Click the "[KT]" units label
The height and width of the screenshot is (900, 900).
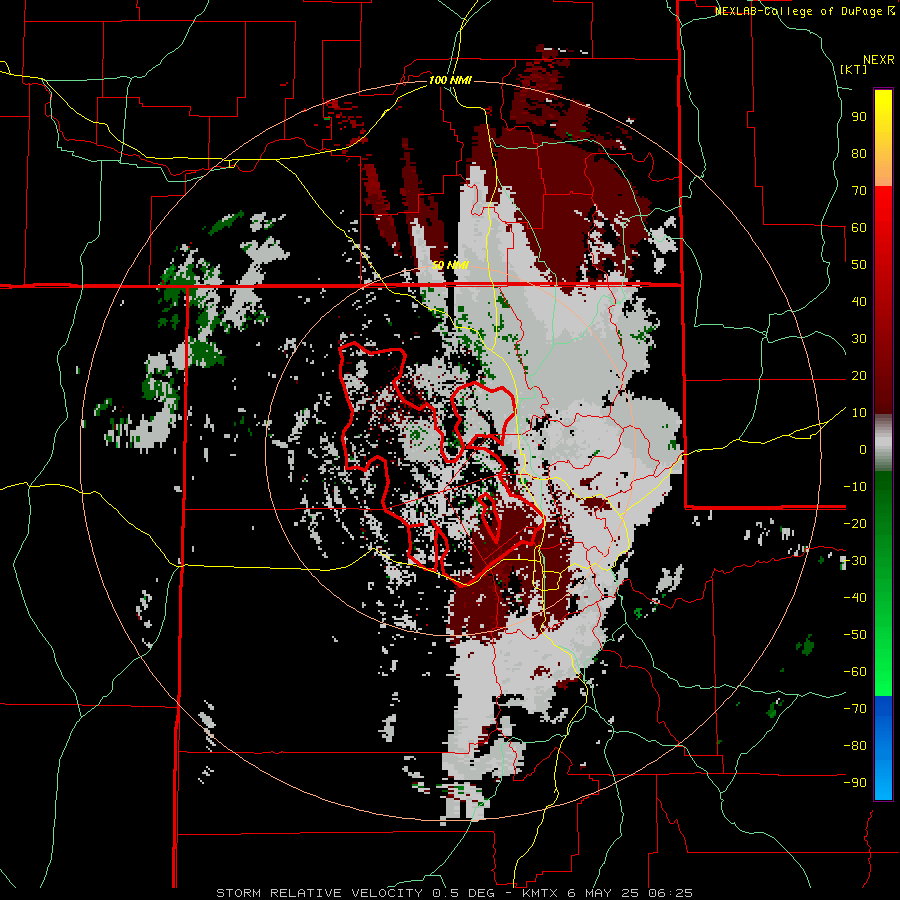coord(854,69)
